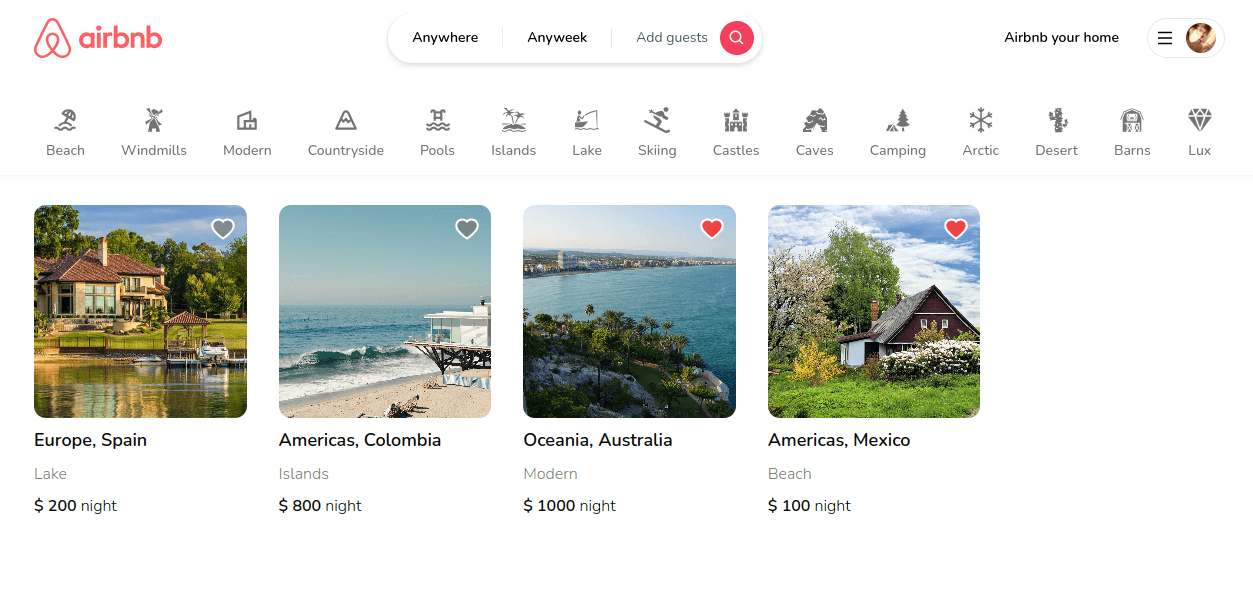This screenshot has height=590, width=1253.
Task: Open the Americas, Mexico listing photo
Action: (874, 311)
